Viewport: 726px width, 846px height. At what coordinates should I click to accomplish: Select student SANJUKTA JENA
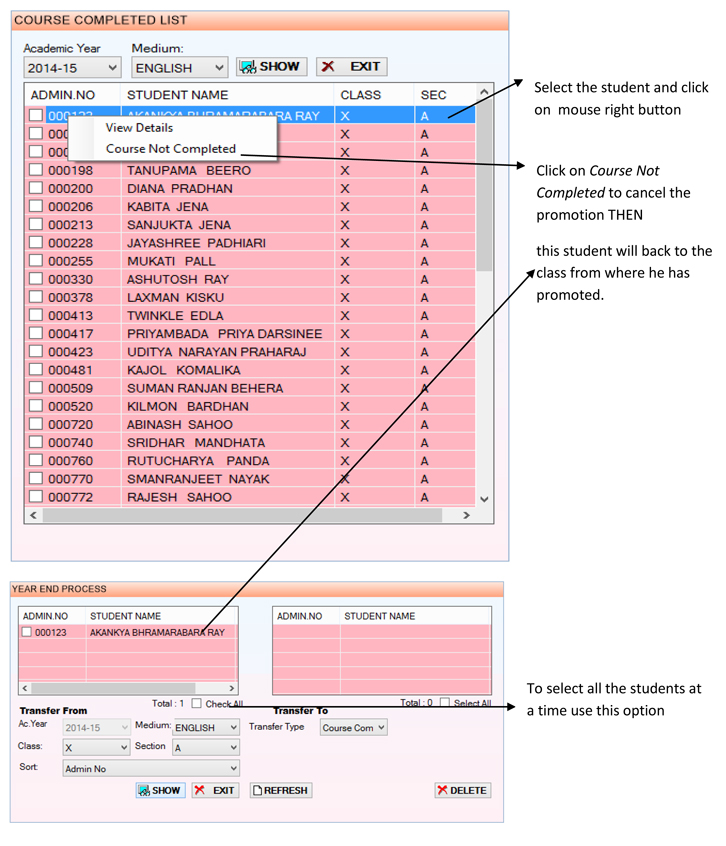pyautogui.click(x=179, y=225)
